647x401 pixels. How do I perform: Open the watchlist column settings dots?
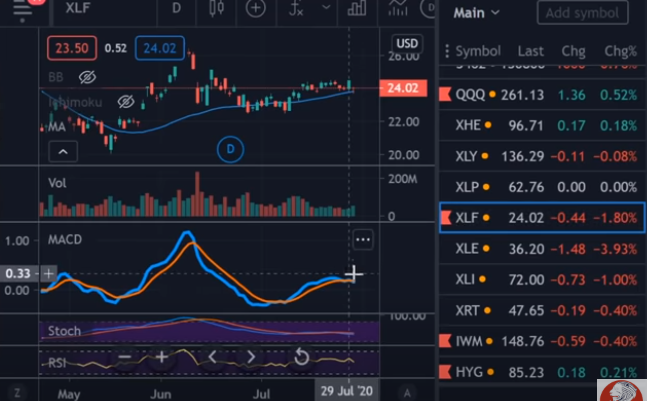(447, 51)
